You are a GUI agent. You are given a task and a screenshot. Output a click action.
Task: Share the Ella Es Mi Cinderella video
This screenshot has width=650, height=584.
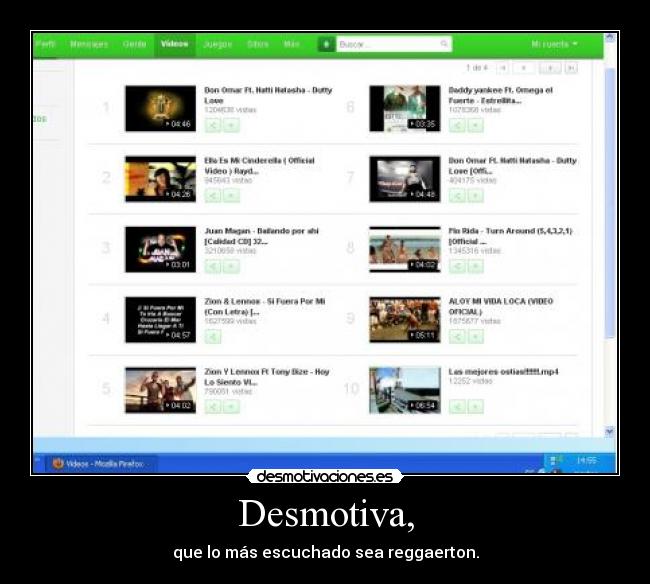[213, 195]
